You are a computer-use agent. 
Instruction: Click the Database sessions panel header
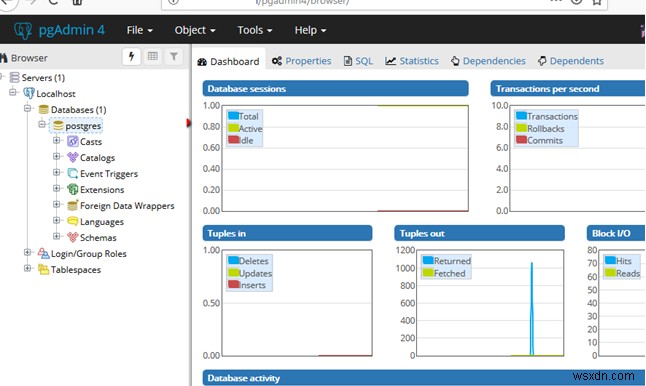[x=335, y=89]
